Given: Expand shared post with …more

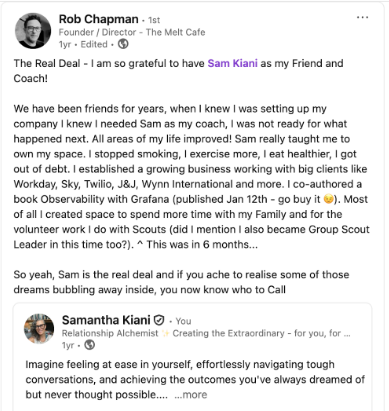Looking at the screenshot, I should (191, 395).
